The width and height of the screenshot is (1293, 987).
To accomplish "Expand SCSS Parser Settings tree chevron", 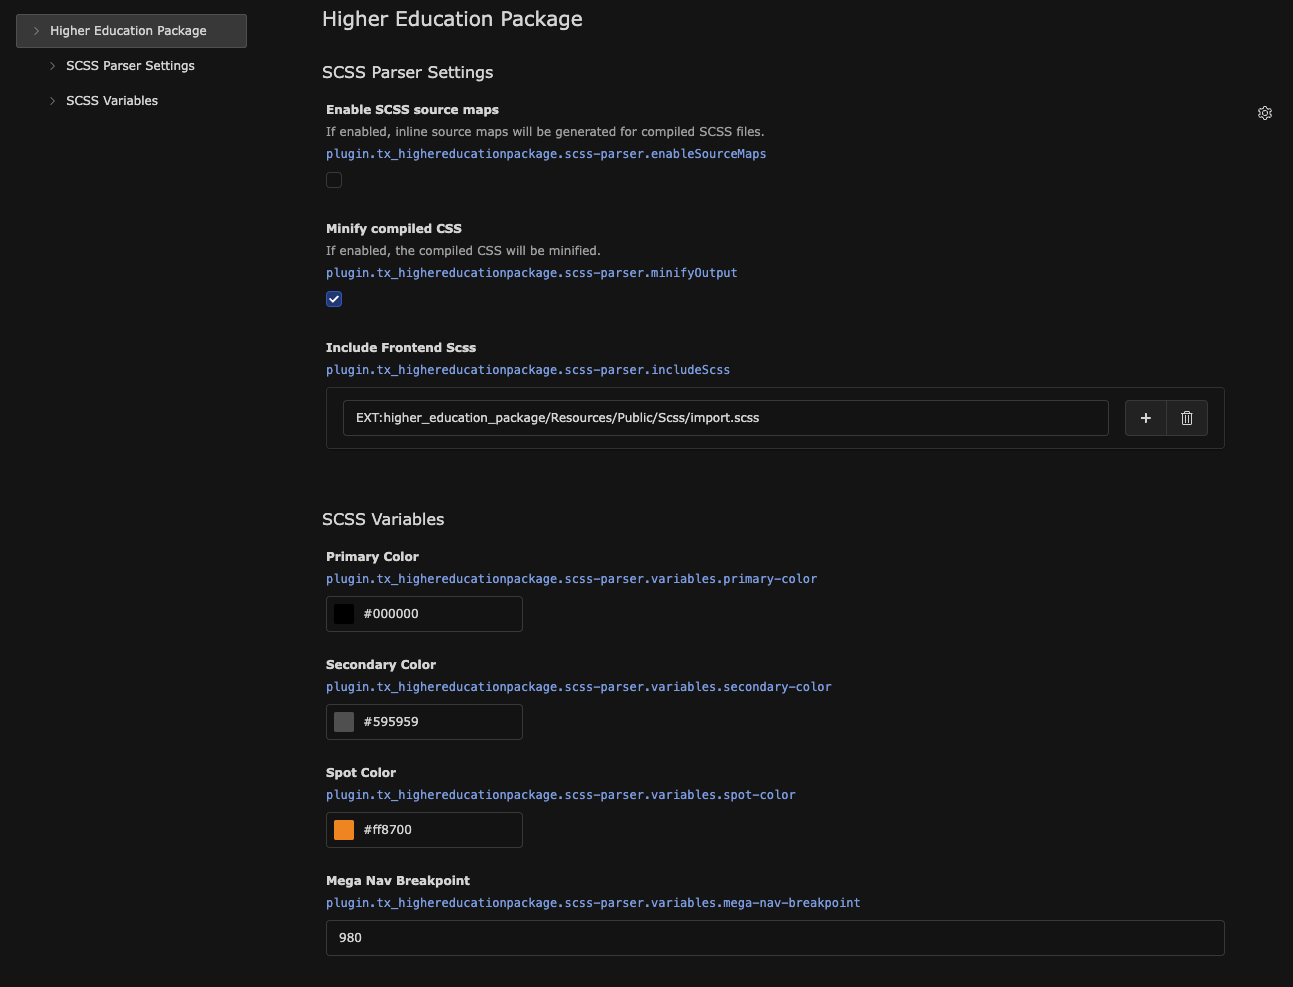I will (52, 66).
